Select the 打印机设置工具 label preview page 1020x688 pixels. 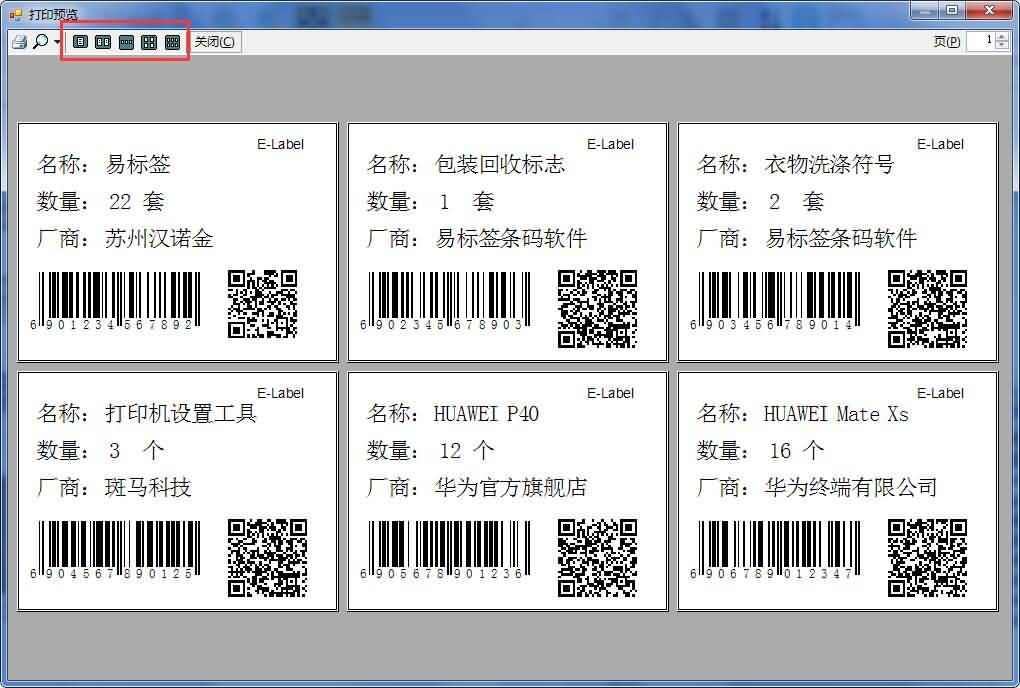(178, 491)
